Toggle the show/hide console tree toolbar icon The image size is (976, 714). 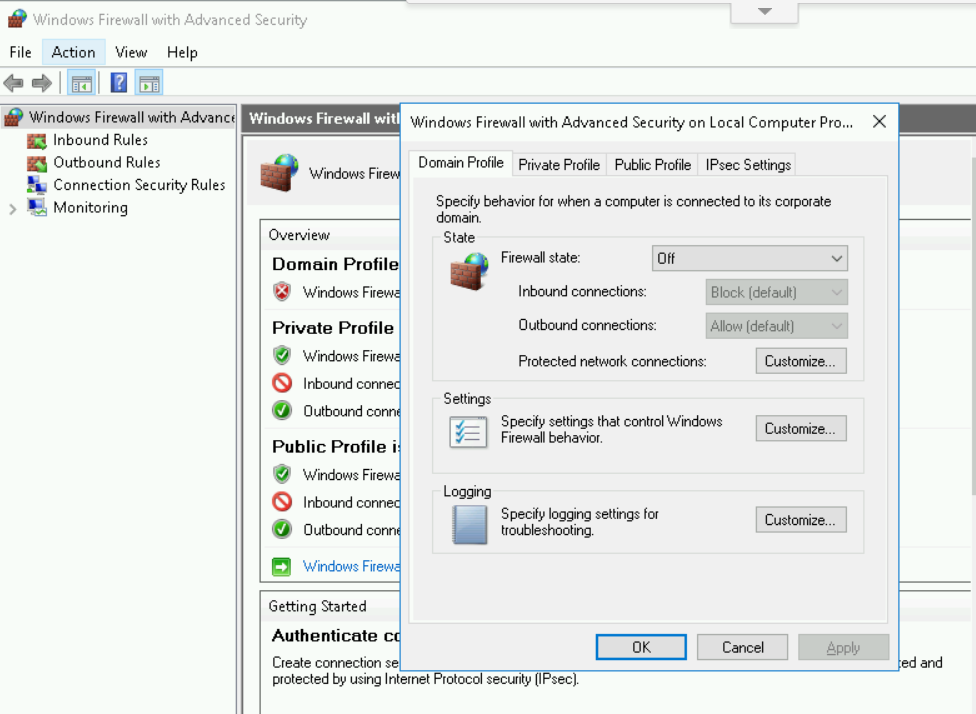click(82, 83)
